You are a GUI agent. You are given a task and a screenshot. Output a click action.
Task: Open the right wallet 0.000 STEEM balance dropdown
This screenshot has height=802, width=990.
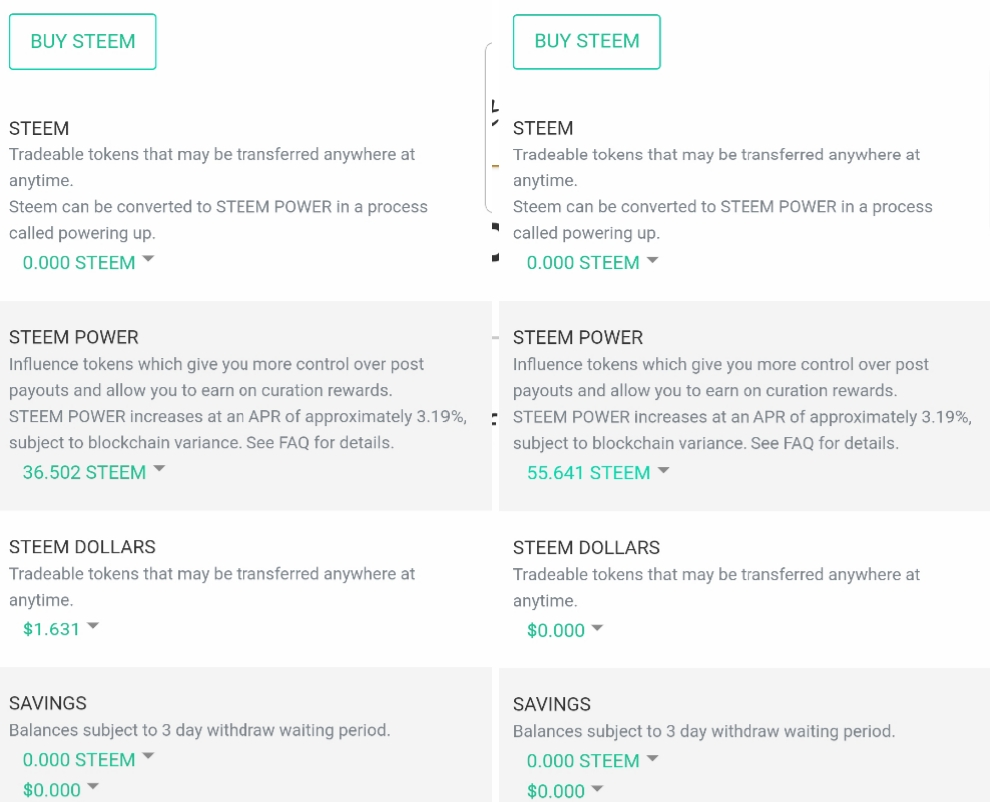click(592, 262)
